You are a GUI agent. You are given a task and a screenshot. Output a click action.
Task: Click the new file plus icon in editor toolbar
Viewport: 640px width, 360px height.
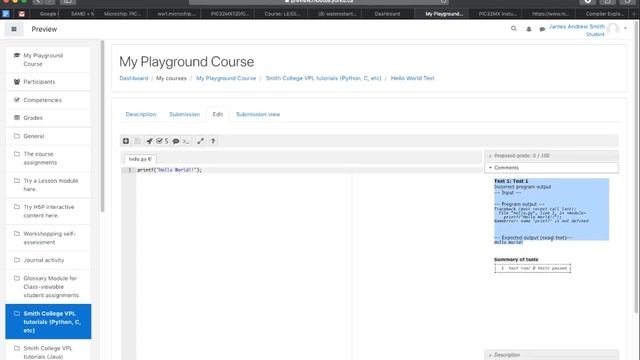(126, 141)
